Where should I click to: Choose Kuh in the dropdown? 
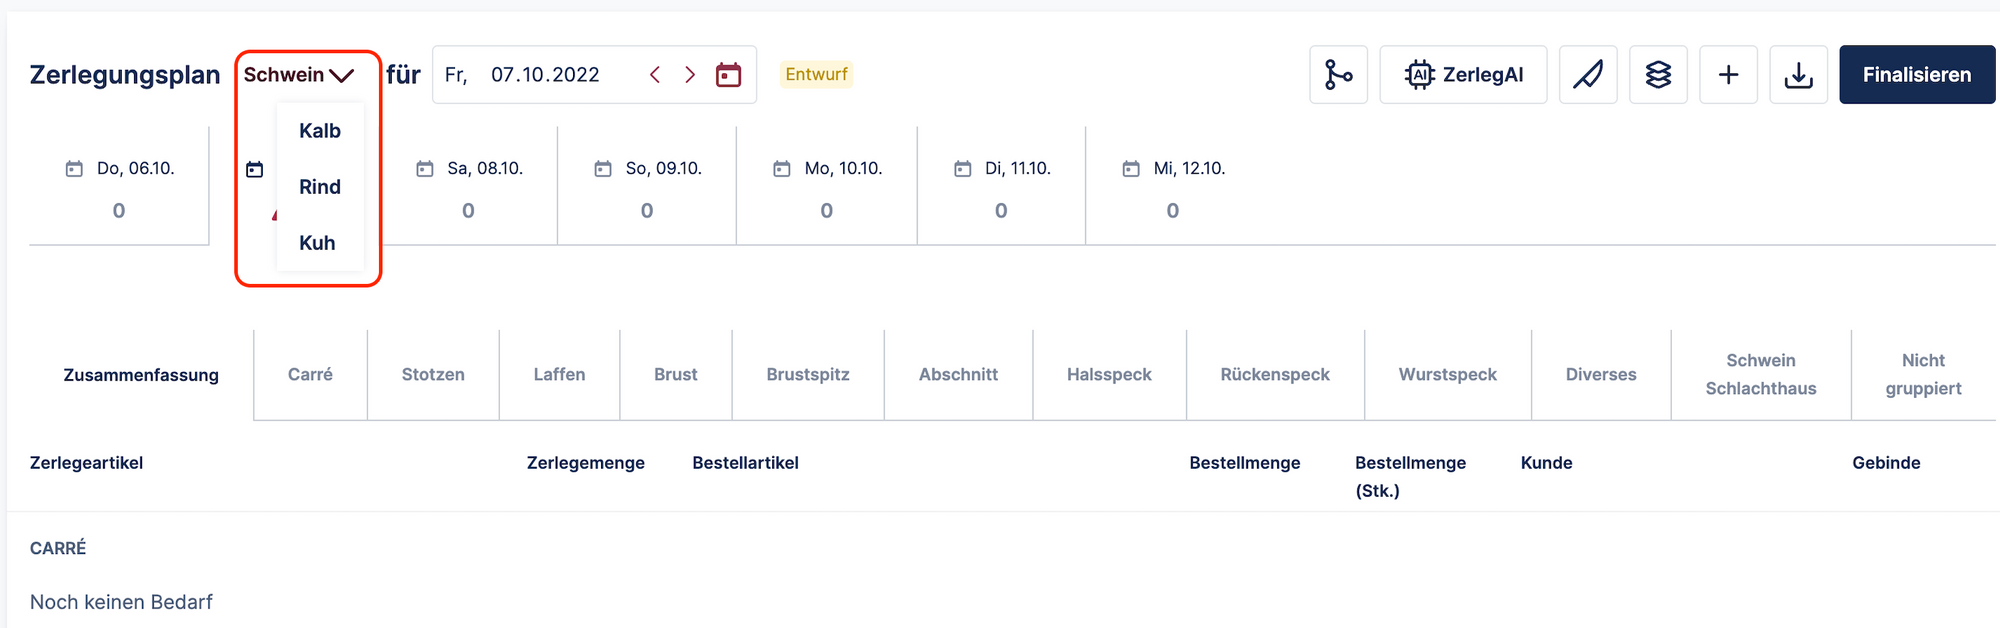point(317,243)
